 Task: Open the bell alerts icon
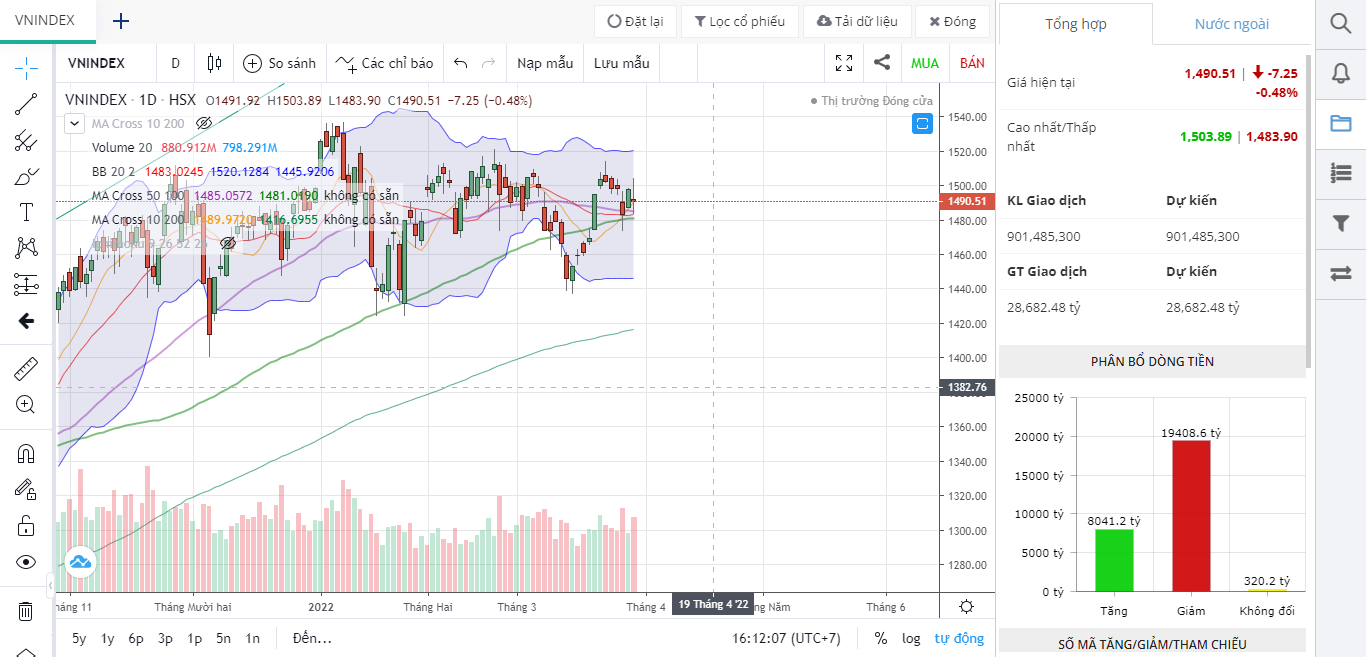click(x=1340, y=73)
